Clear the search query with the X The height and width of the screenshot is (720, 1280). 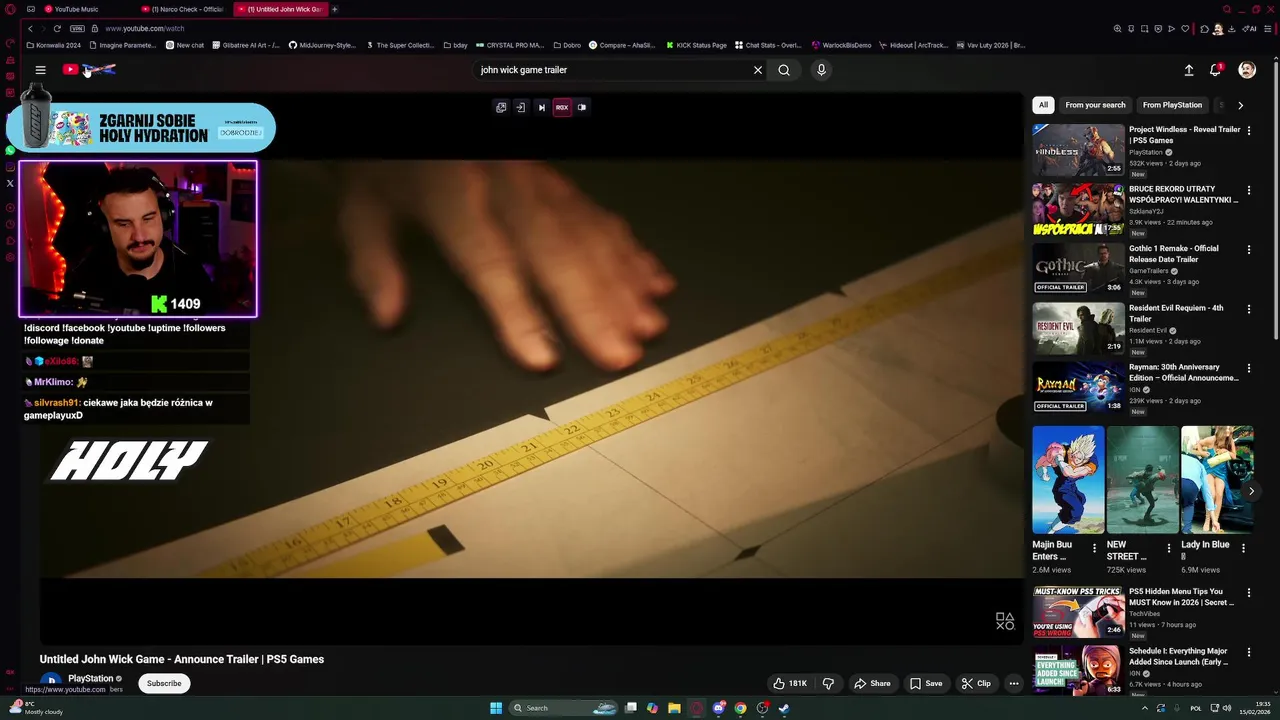pyautogui.click(x=758, y=70)
